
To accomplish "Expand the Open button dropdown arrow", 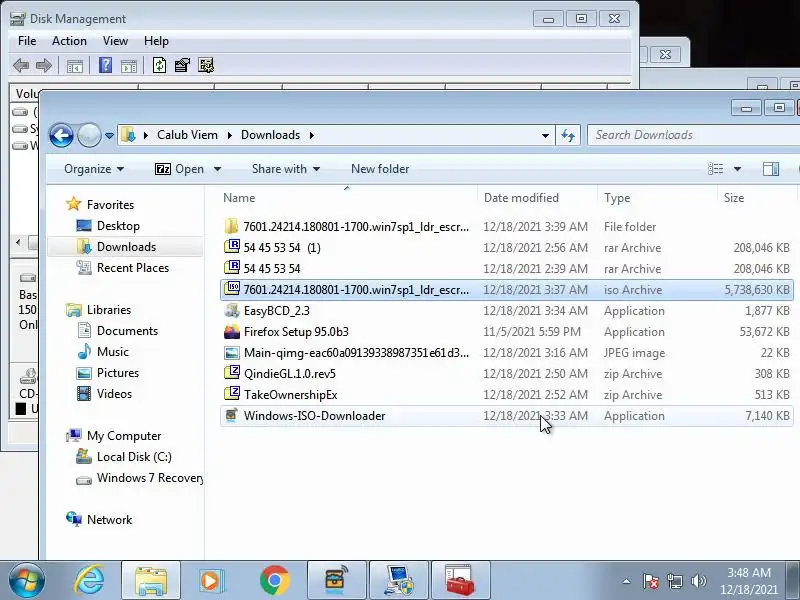I will pos(217,169).
